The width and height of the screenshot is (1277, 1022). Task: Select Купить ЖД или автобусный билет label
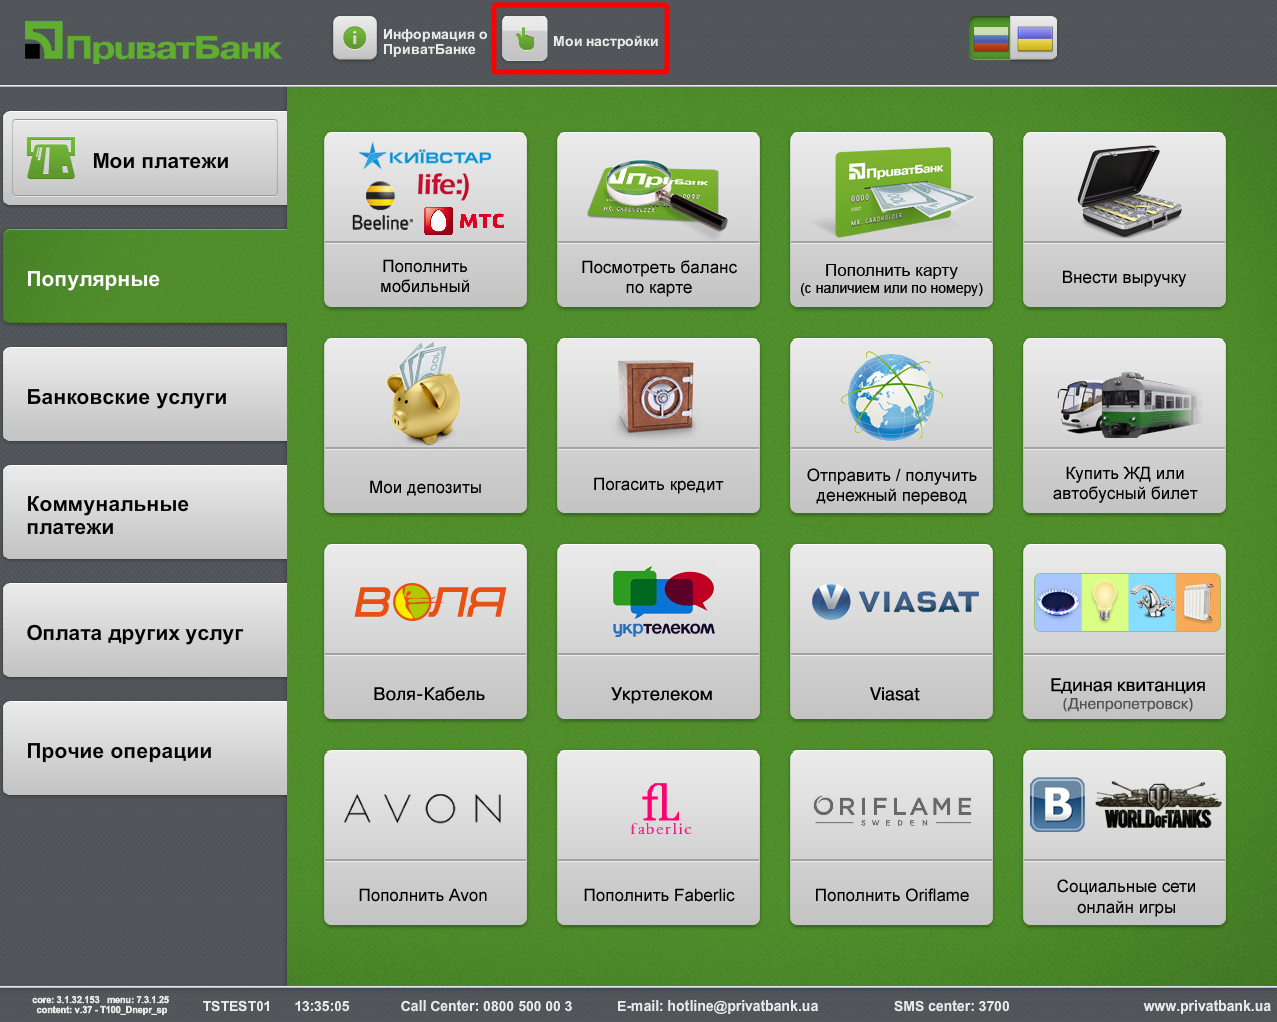pyautogui.click(x=1125, y=483)
